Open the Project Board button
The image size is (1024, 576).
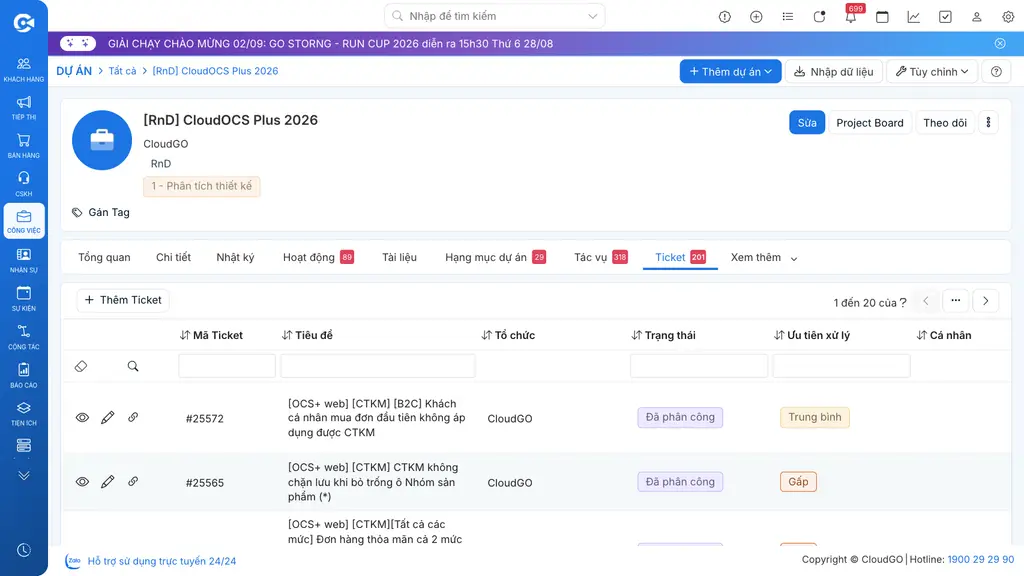coord(869,123)
